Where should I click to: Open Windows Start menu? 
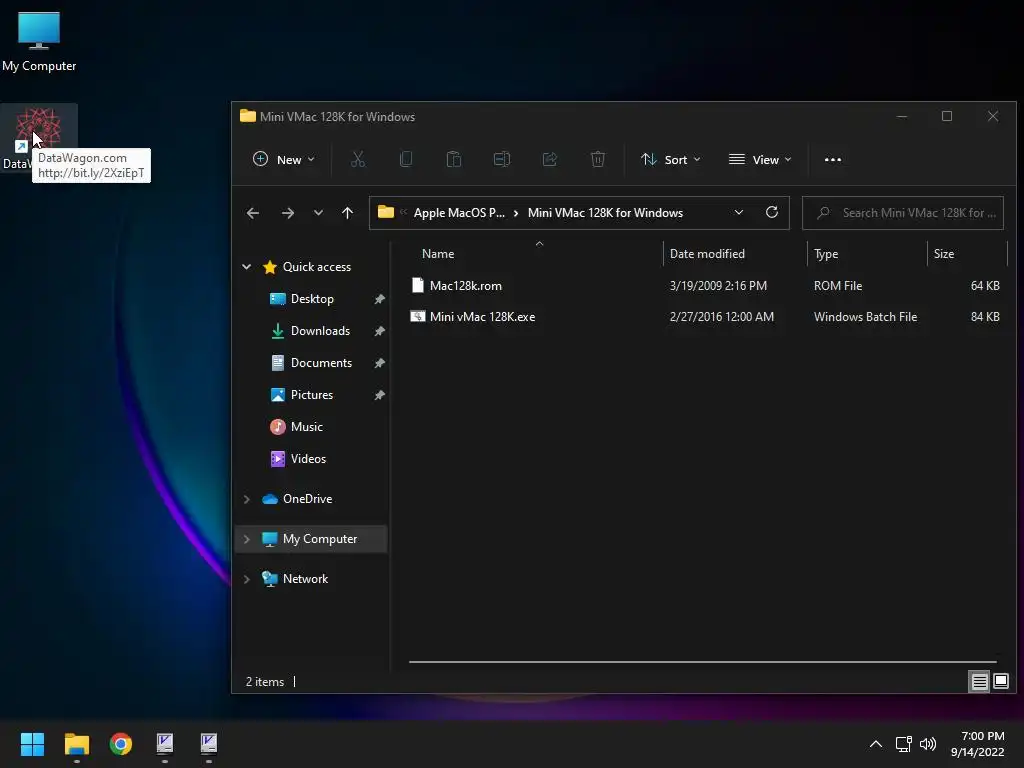[32, 744]
